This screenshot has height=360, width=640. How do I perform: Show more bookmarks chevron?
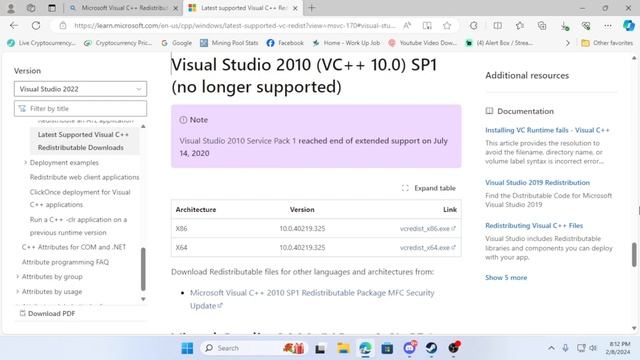point(567,43)
